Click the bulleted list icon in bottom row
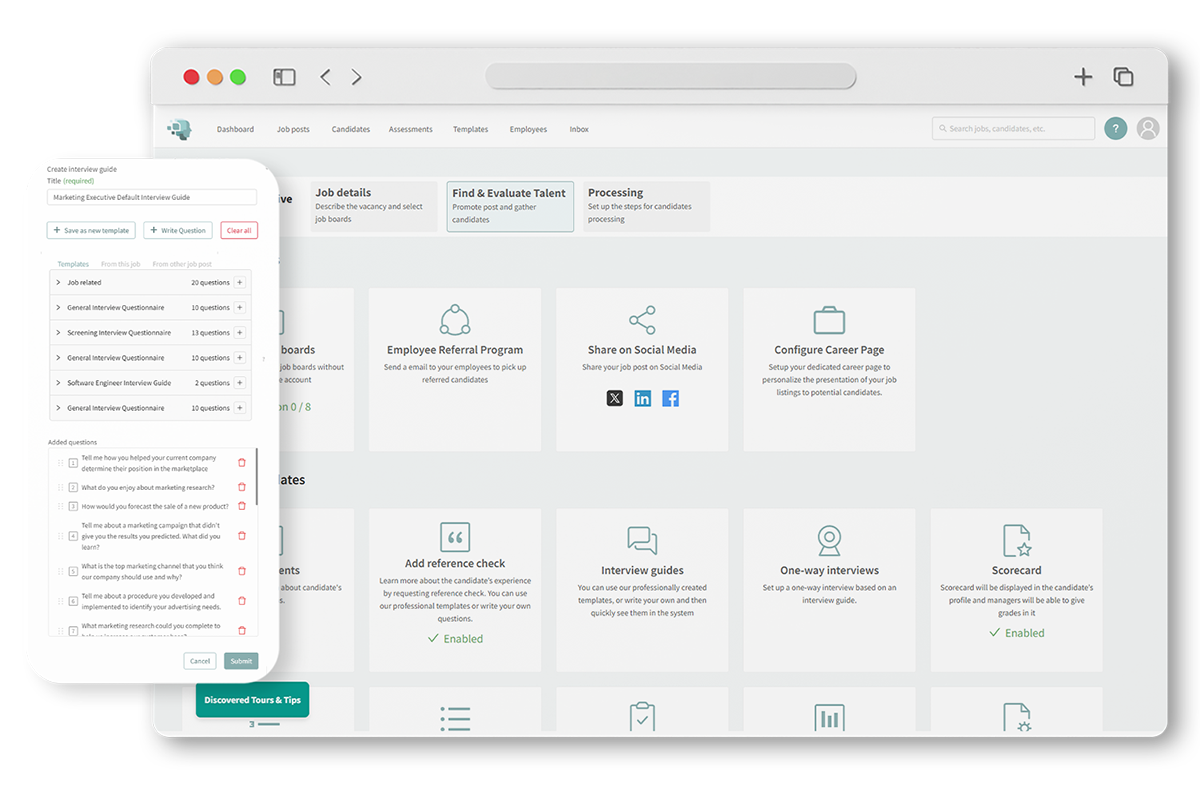1200x799 pixels. click(x=455, y=718)
